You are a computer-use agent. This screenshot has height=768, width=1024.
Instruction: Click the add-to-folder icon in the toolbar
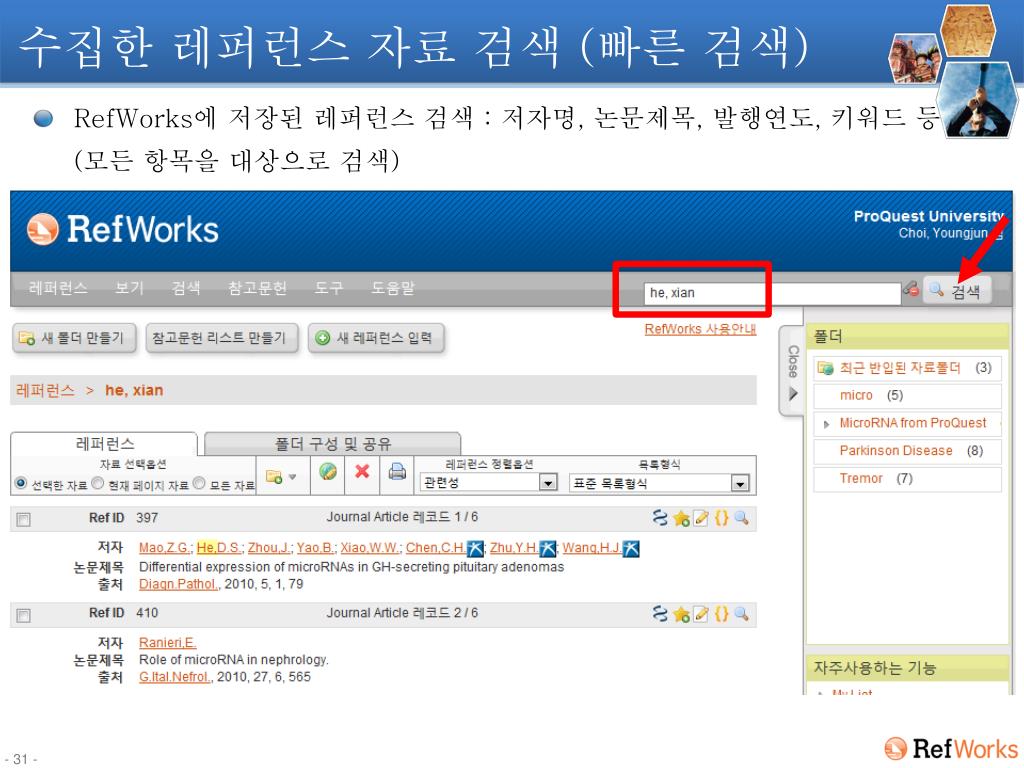tap(274, 476)
